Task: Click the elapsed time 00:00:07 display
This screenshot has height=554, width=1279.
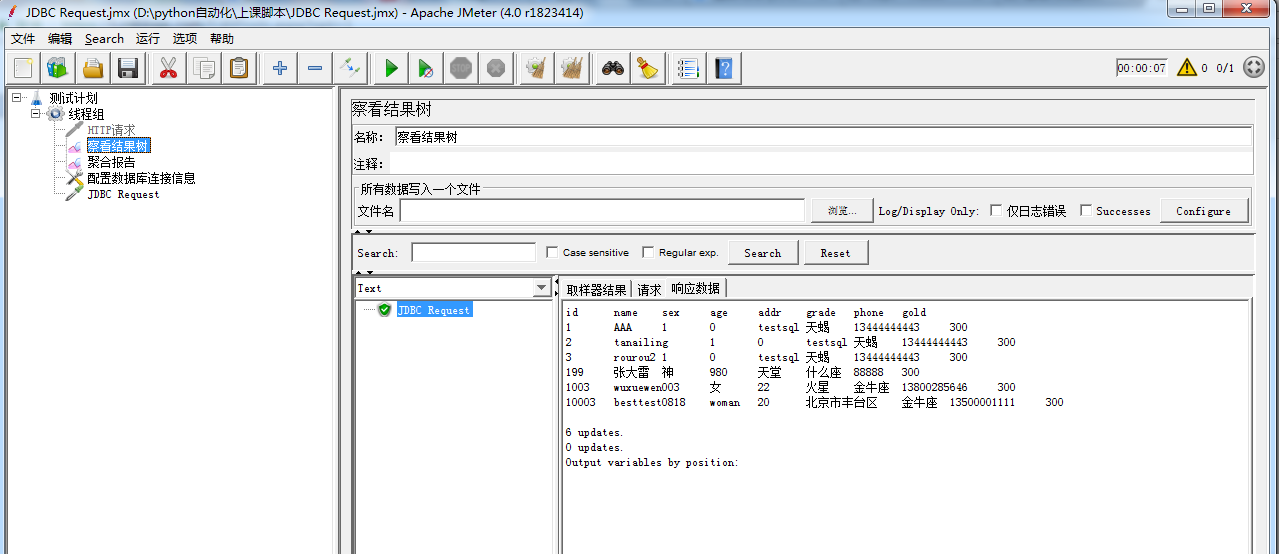Action: pyautogui.click(x=1142, y=68)
